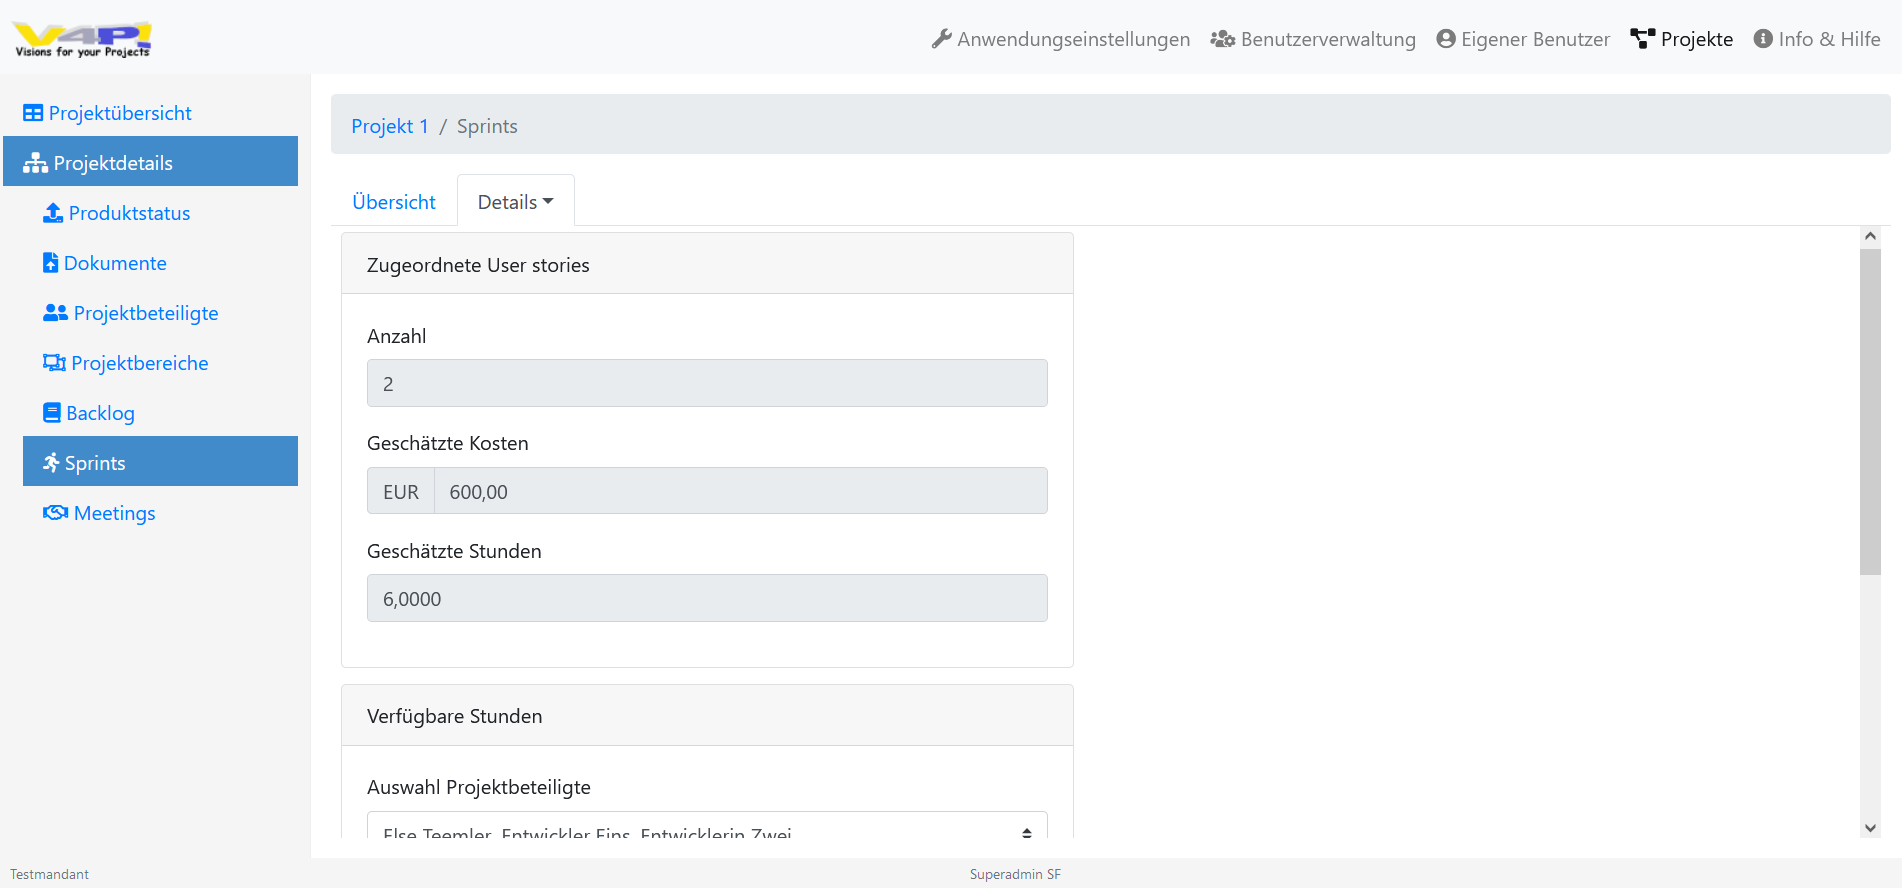The height and width of the screenshot is (888, 1902).
Task: Click the Testmandant footer text
Action: pos(49,874)
